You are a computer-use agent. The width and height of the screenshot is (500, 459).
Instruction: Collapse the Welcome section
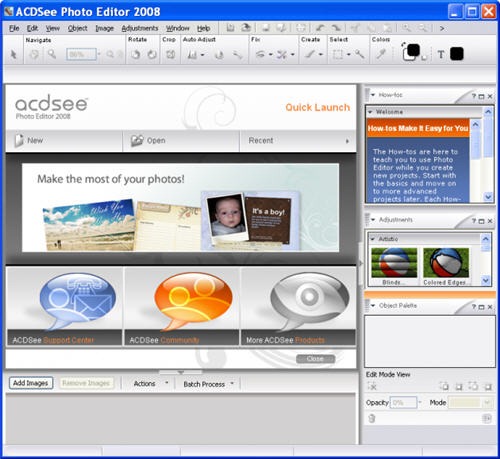pyautogui.click(x=370, y=112)
